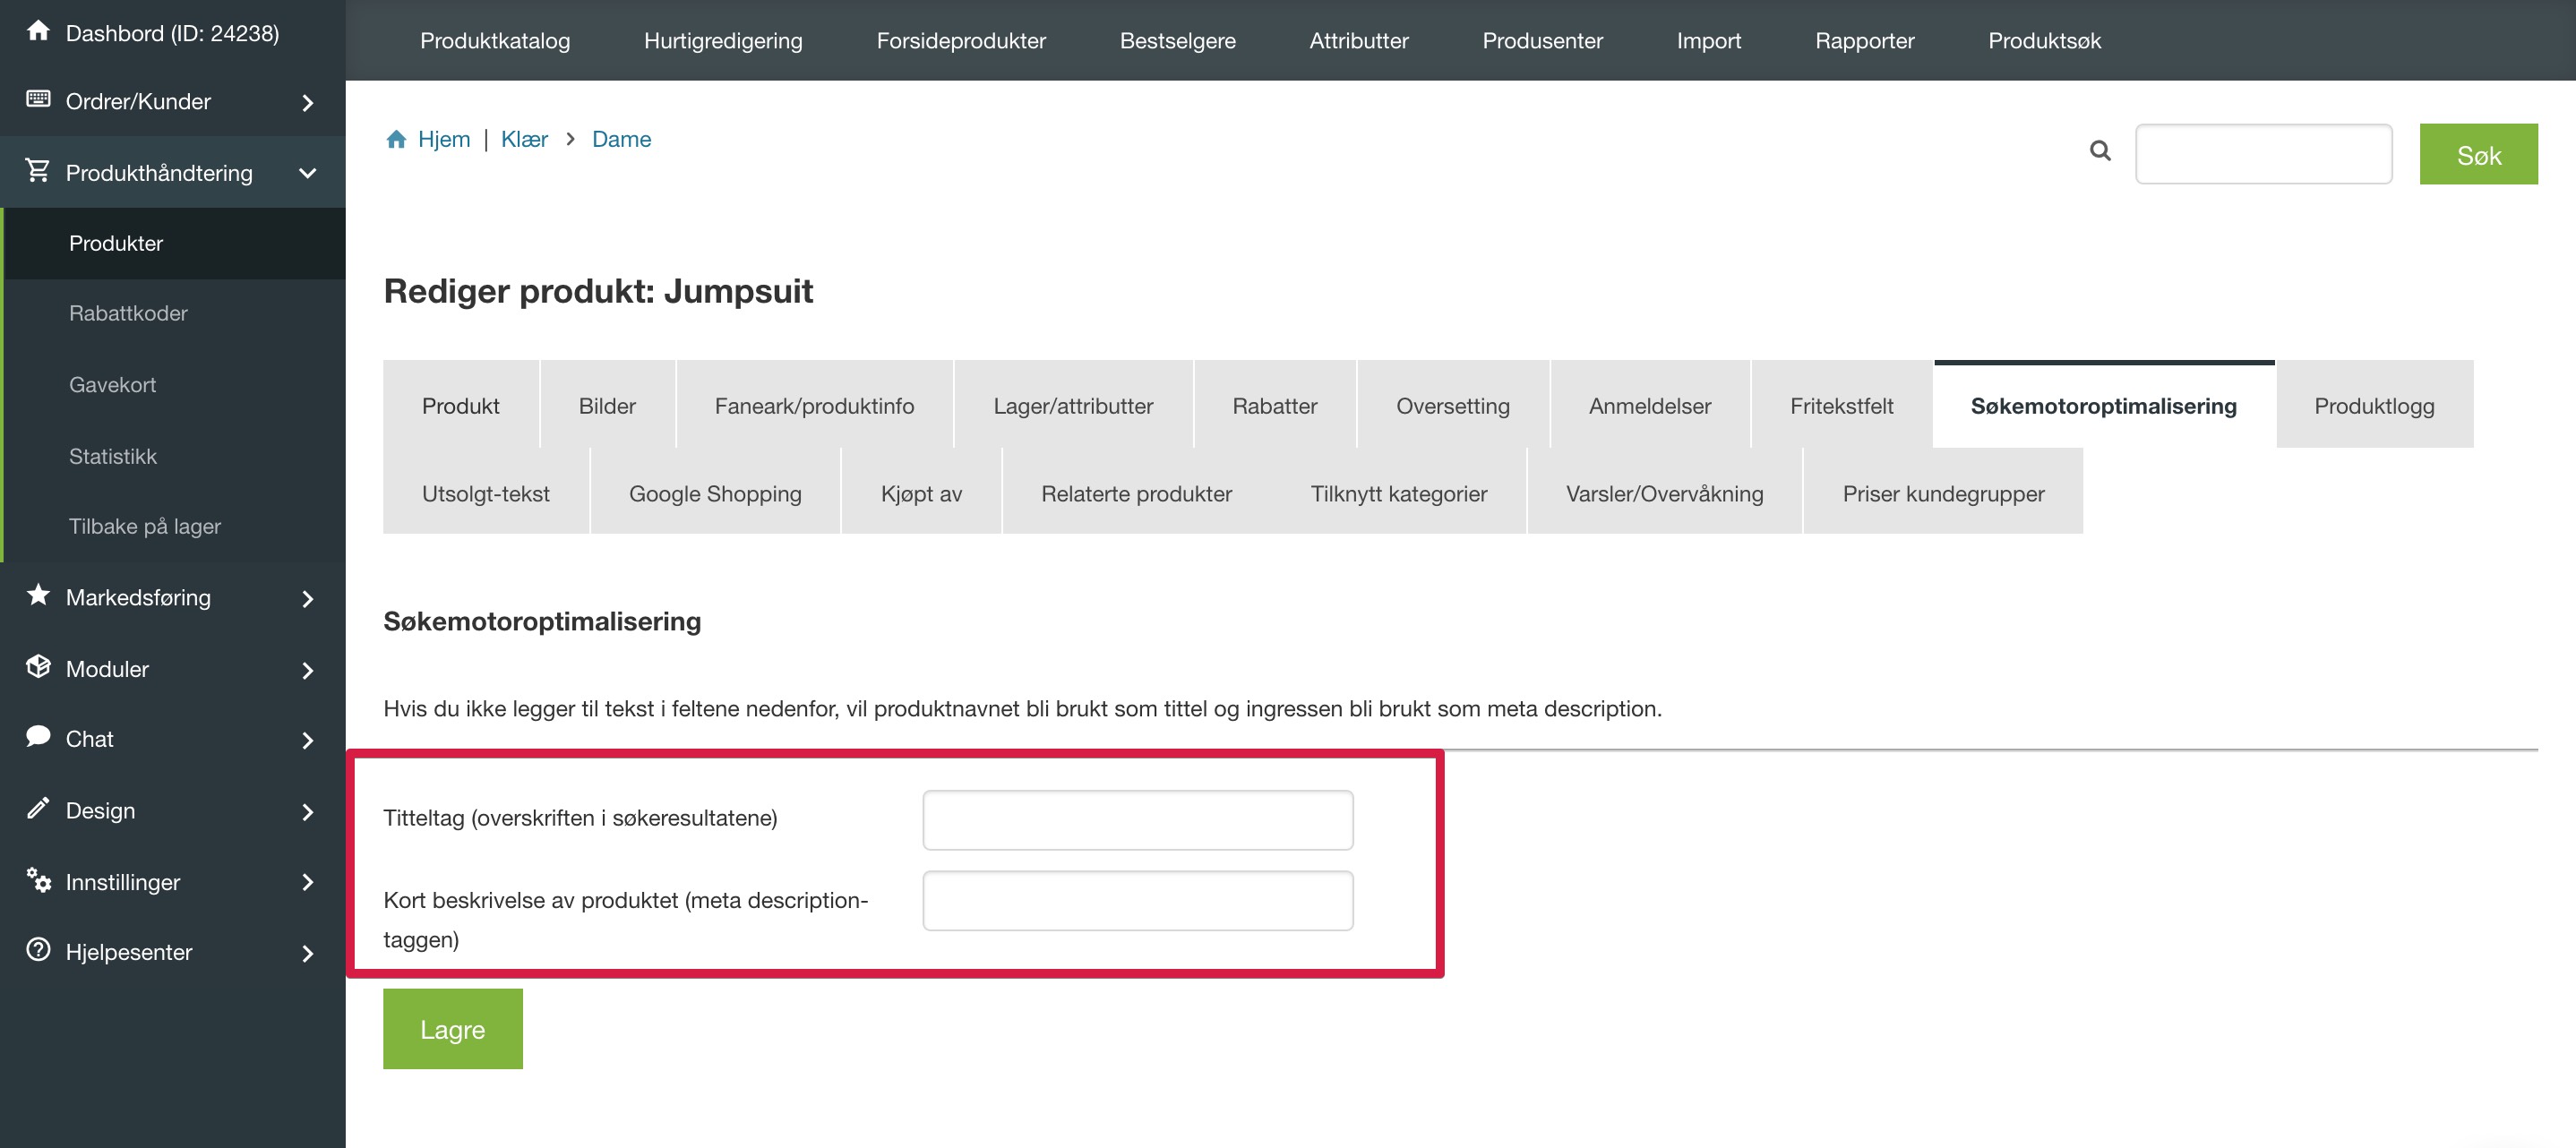Open Produsenter in top menu
The image size is (2576, 1148).
[1543, 41]
